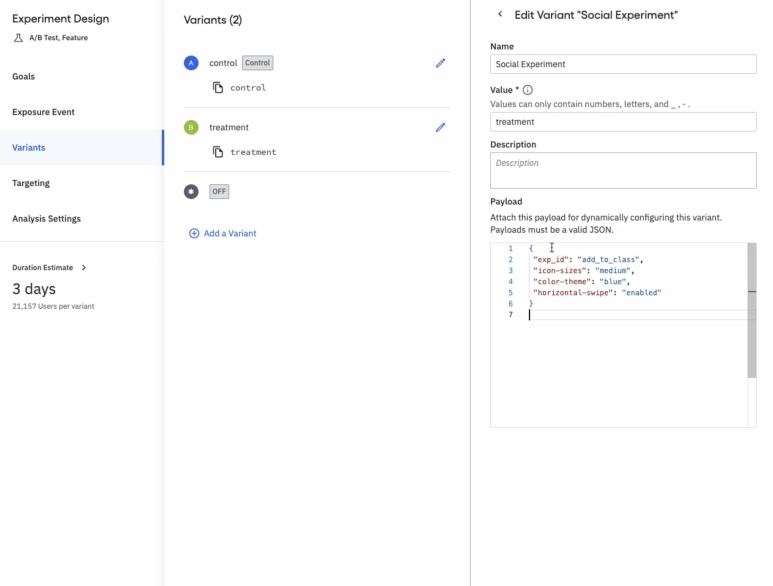
Task: Open the Exposure Event section
Action: pos(43,112)
